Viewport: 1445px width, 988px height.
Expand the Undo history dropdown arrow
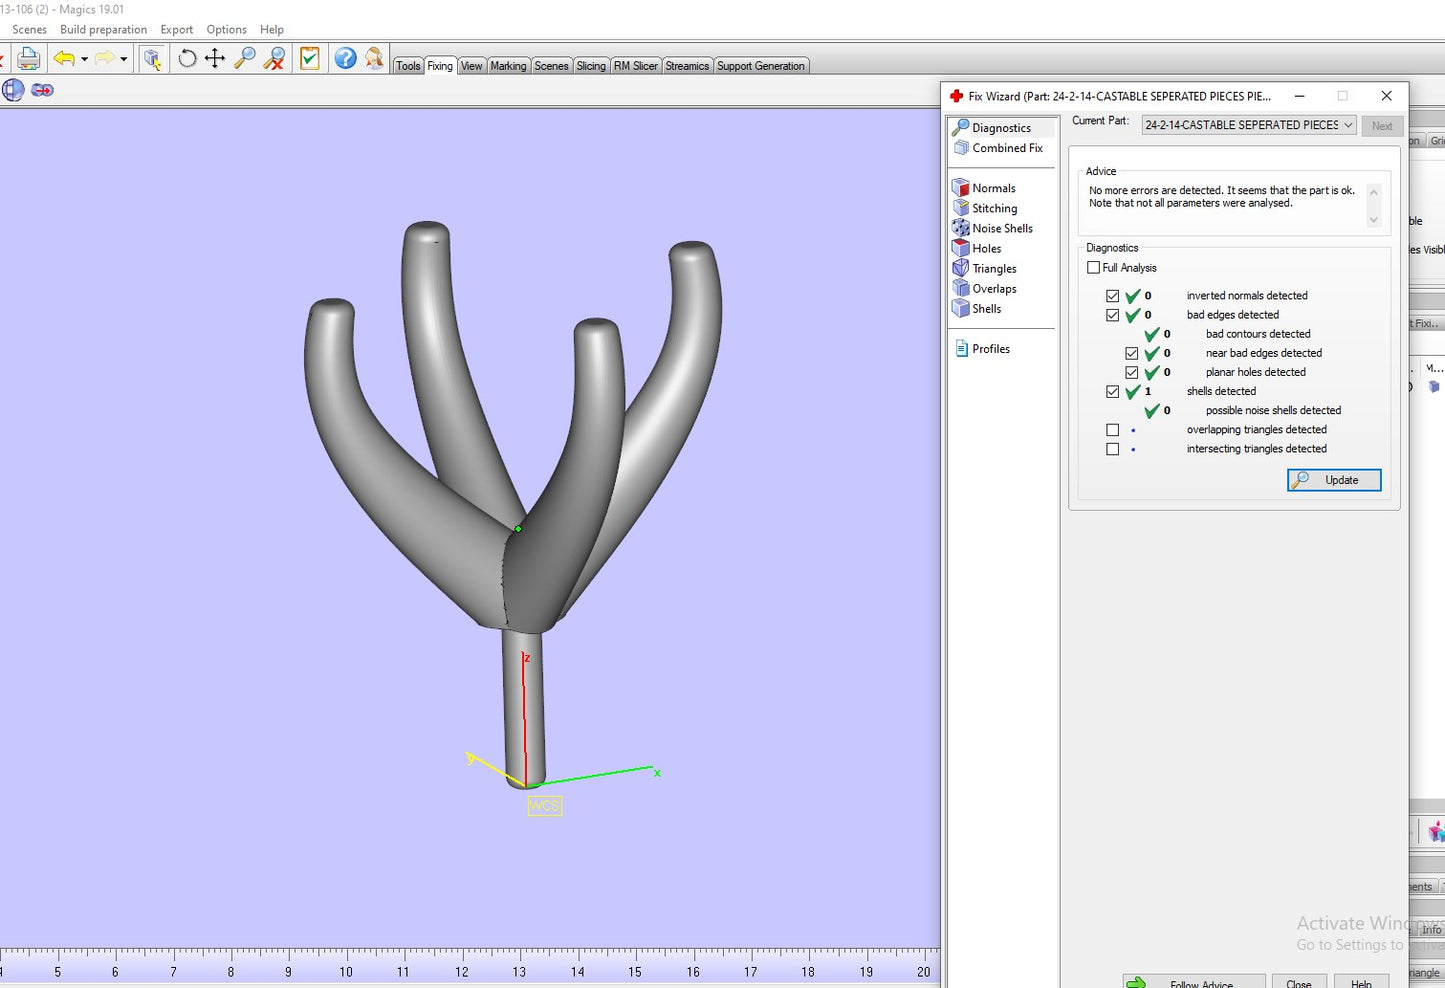85,60
